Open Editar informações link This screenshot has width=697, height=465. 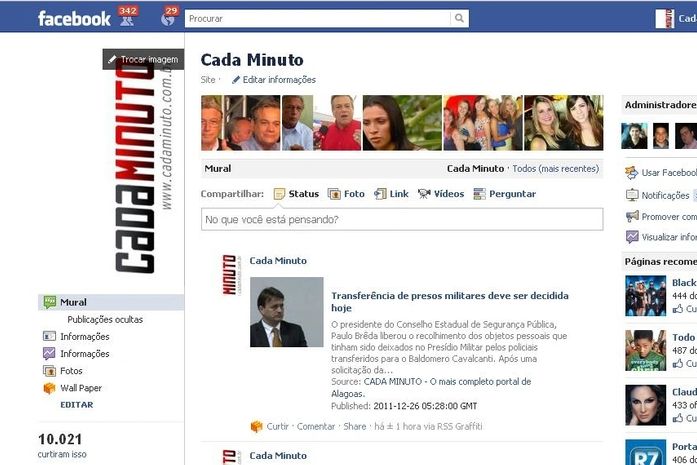(279, 80)
